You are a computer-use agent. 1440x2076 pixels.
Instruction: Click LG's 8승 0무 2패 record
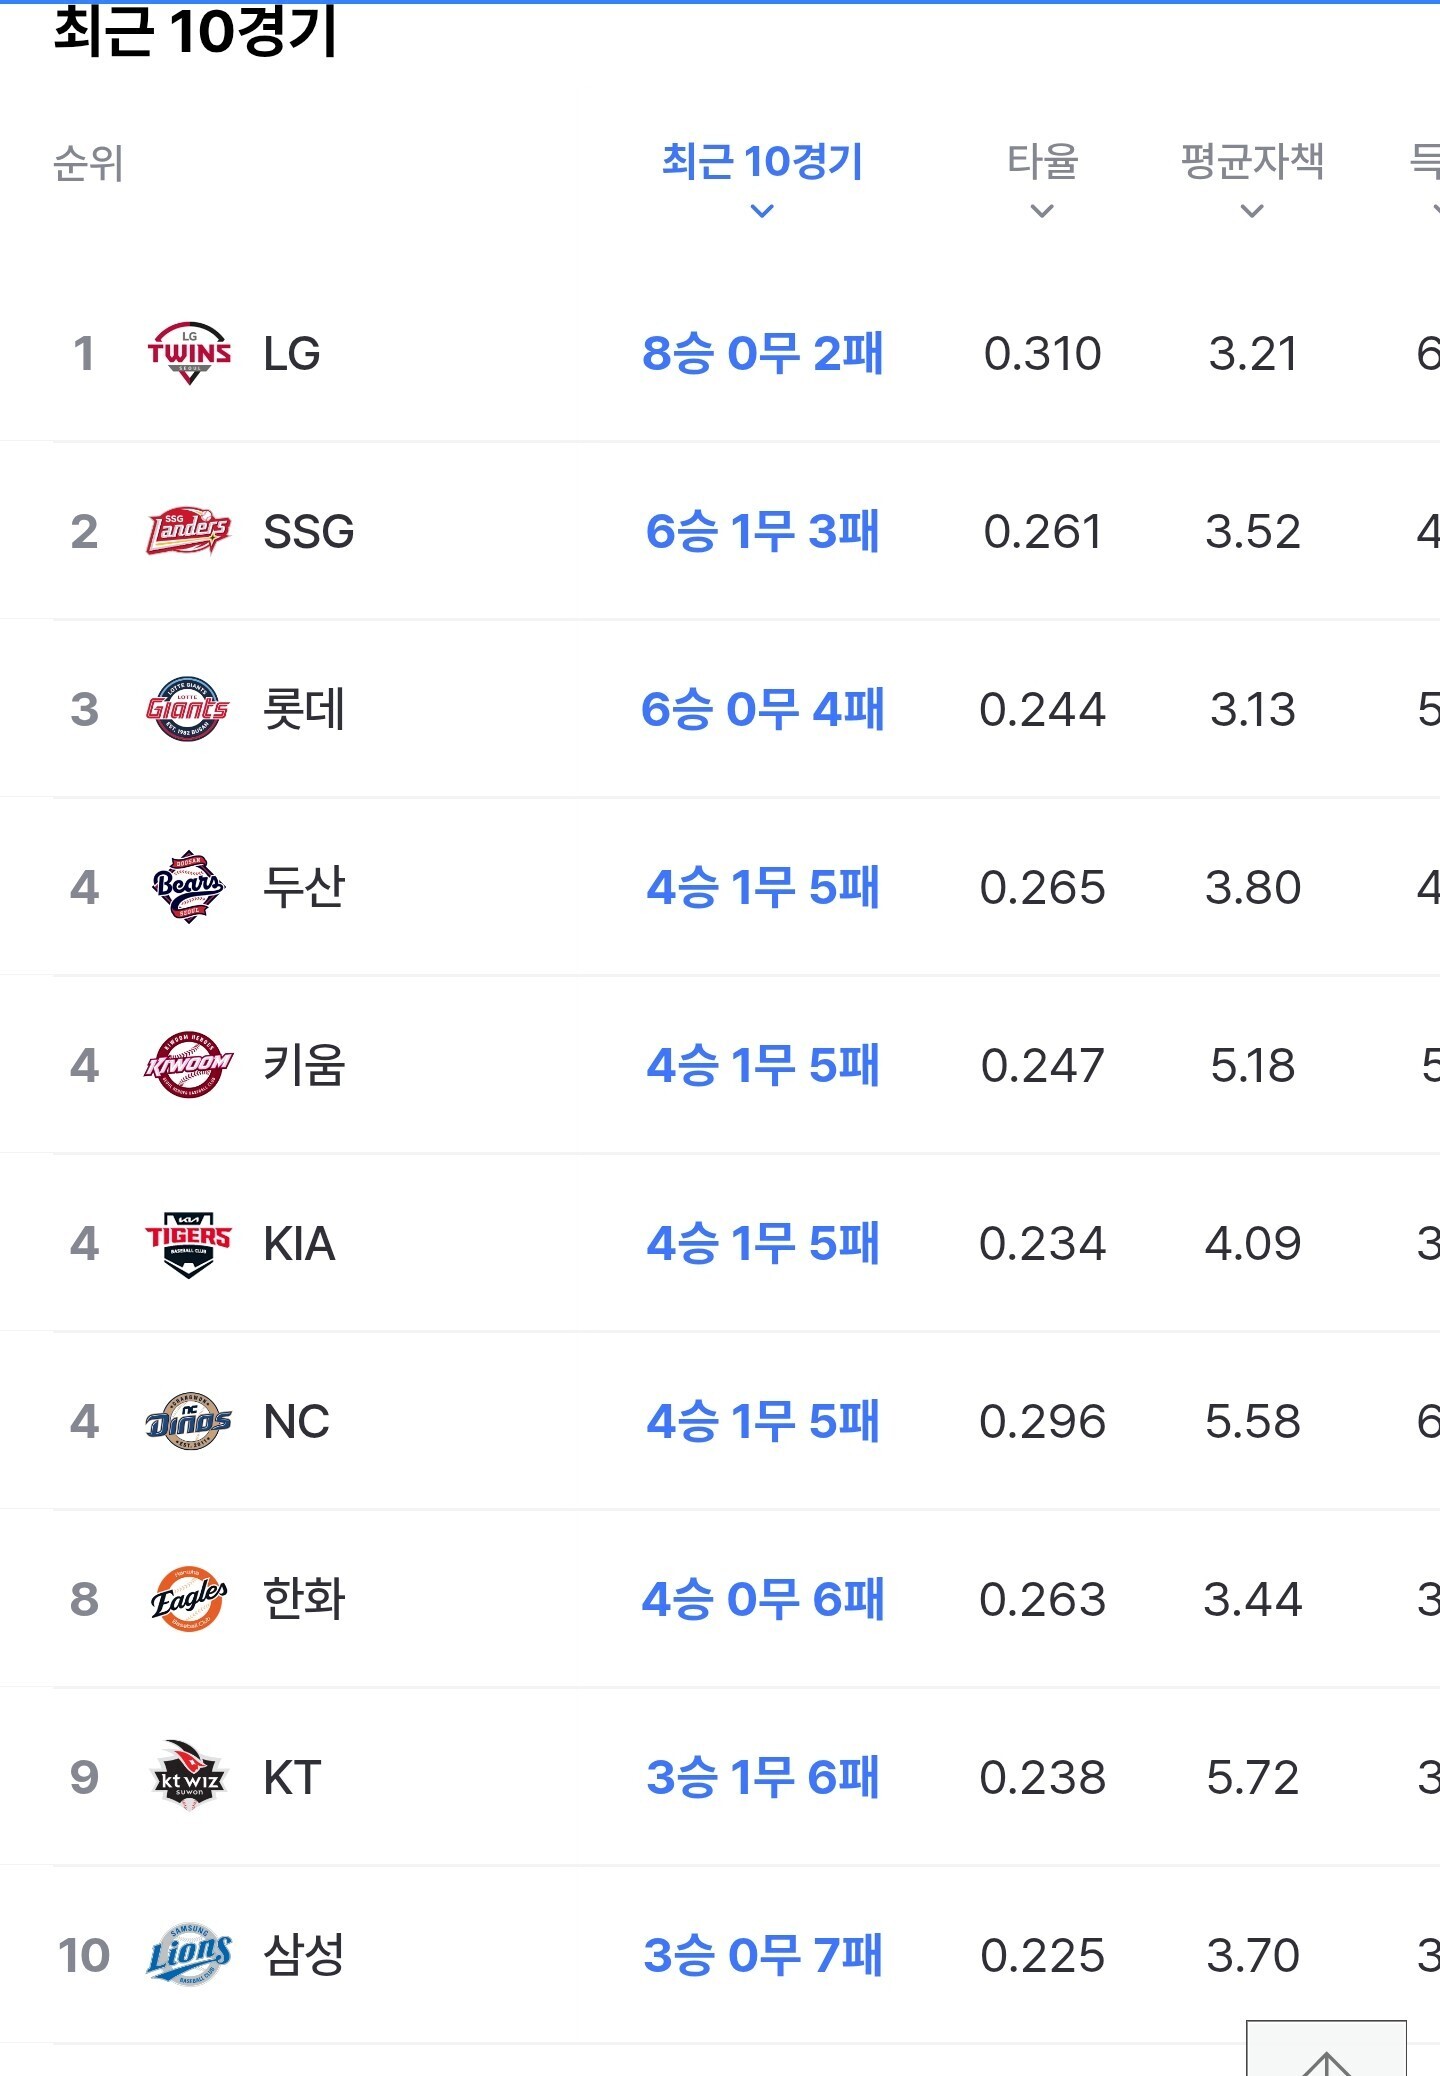762,353
